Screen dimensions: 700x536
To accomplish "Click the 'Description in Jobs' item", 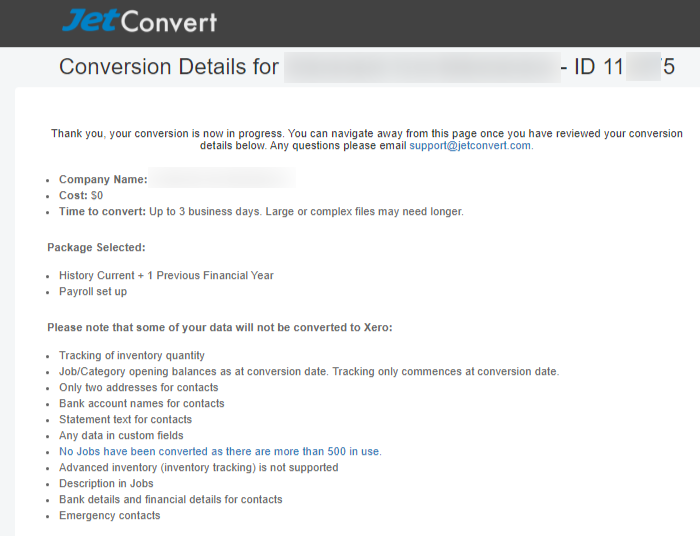I will [106, 483].
